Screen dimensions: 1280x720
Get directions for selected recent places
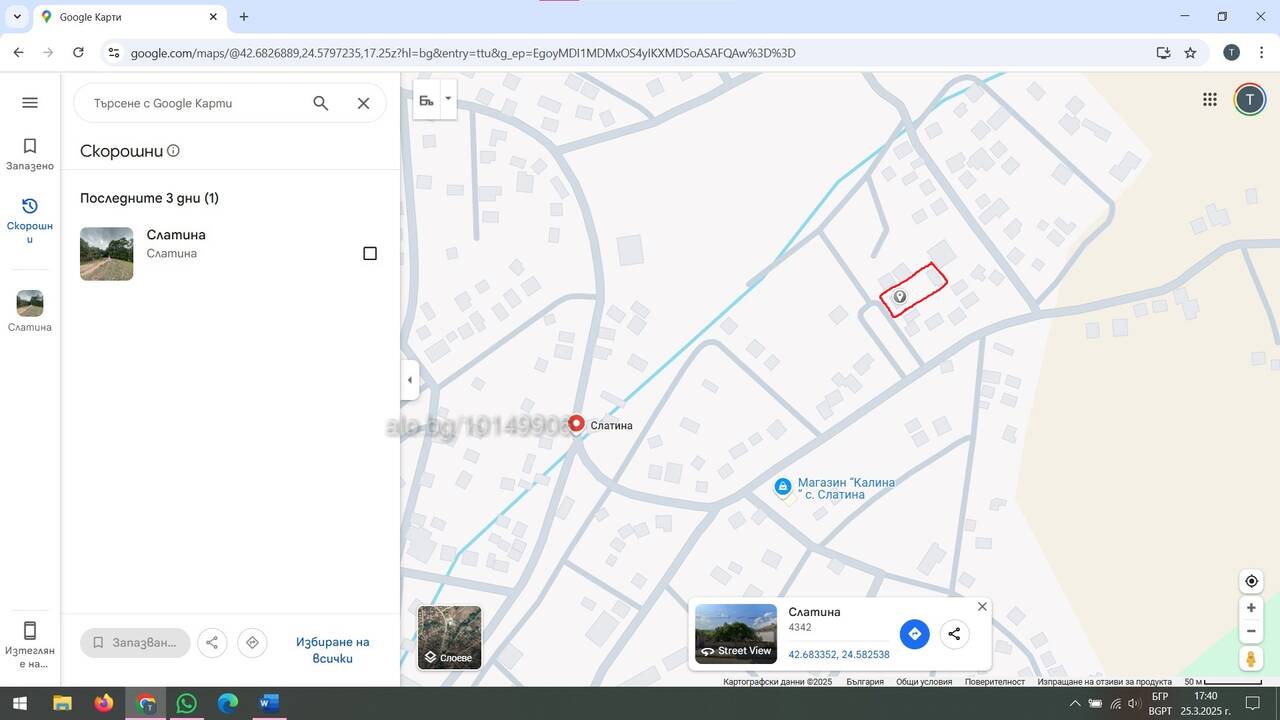252,642
